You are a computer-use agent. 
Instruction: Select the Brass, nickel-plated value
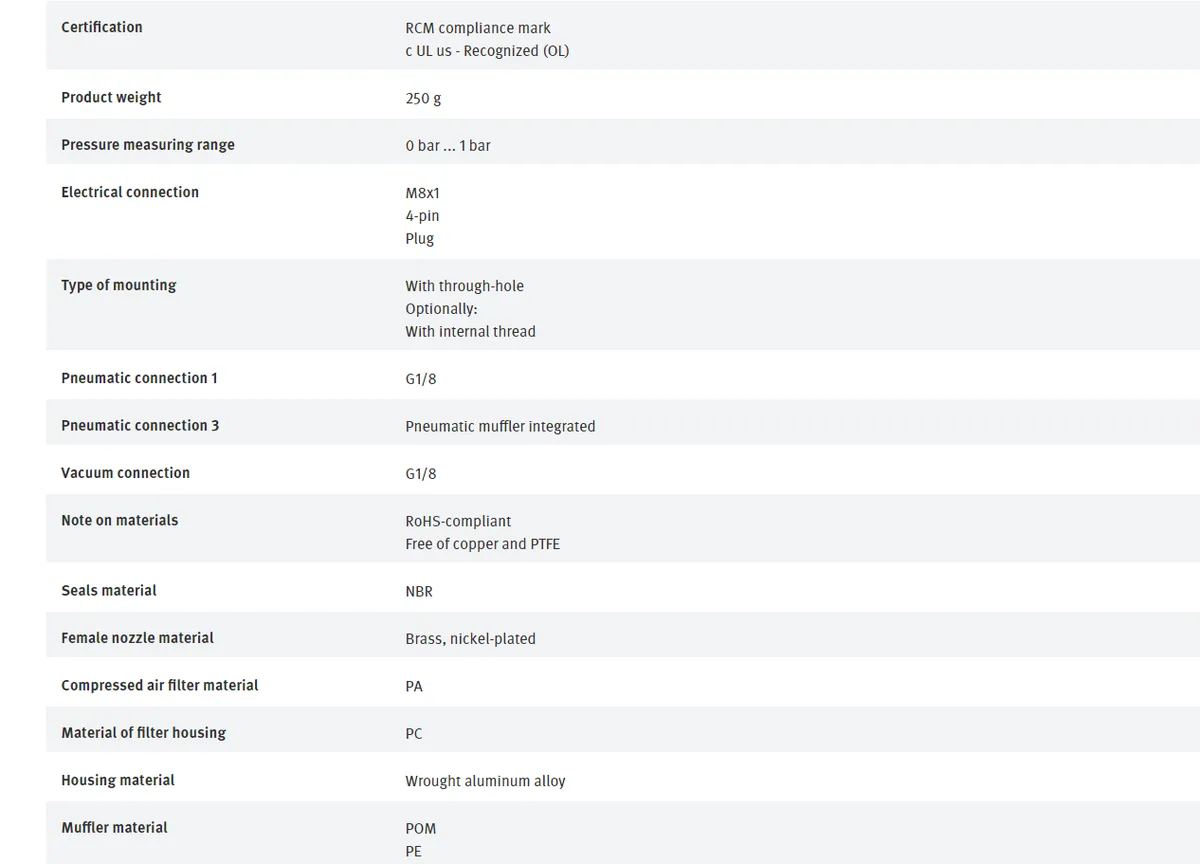click(x=470, y=639)
